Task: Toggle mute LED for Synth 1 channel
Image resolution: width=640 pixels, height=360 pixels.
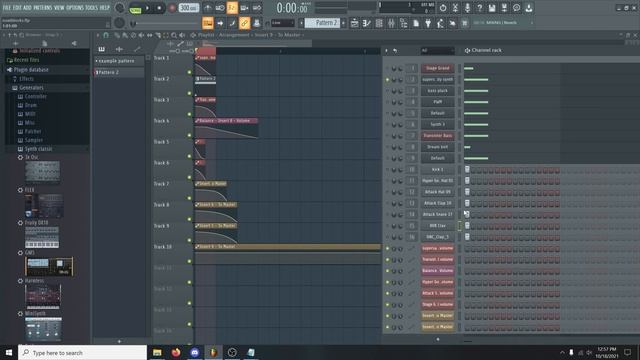Action: click(387, 124)
